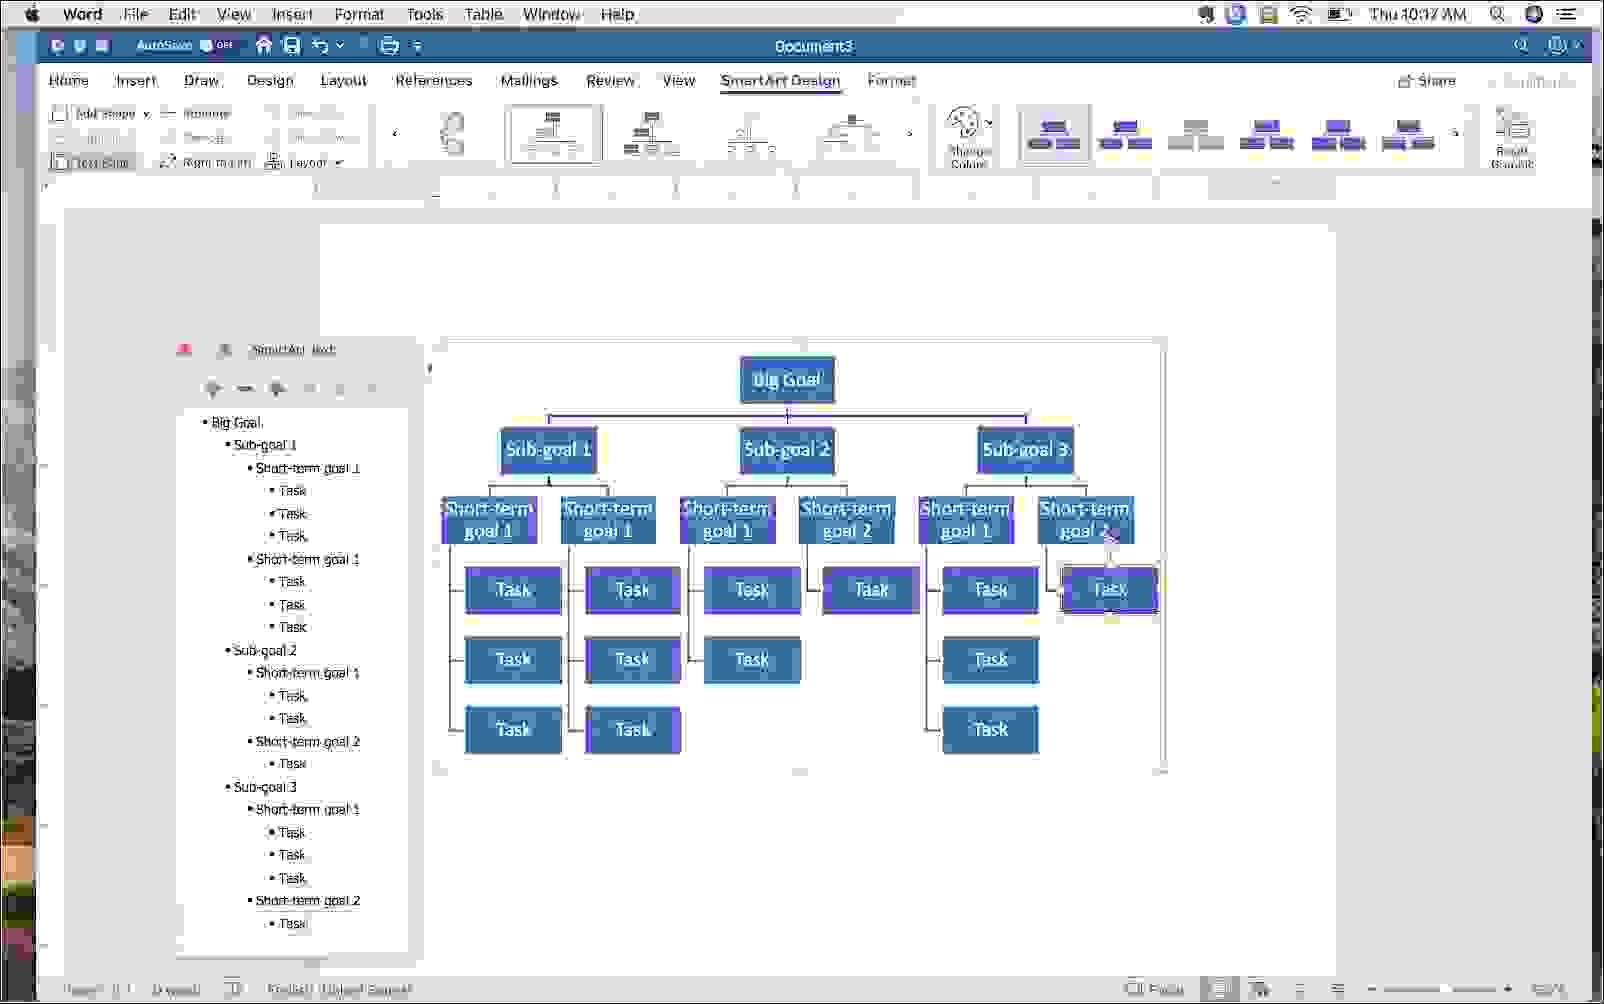Open the Layout dropdown in the ribbon

pyautogui.click(x=305, y=162)
